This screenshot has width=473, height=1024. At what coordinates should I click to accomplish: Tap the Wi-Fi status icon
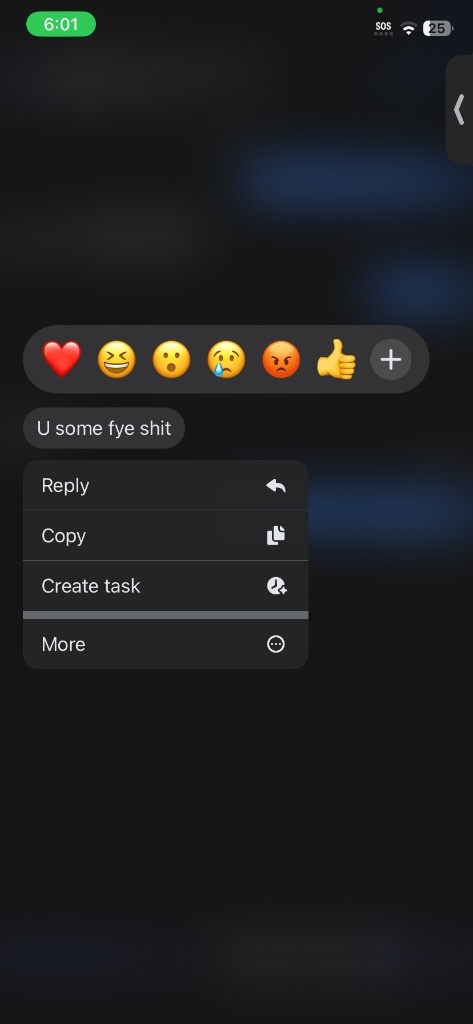point(409,28)
